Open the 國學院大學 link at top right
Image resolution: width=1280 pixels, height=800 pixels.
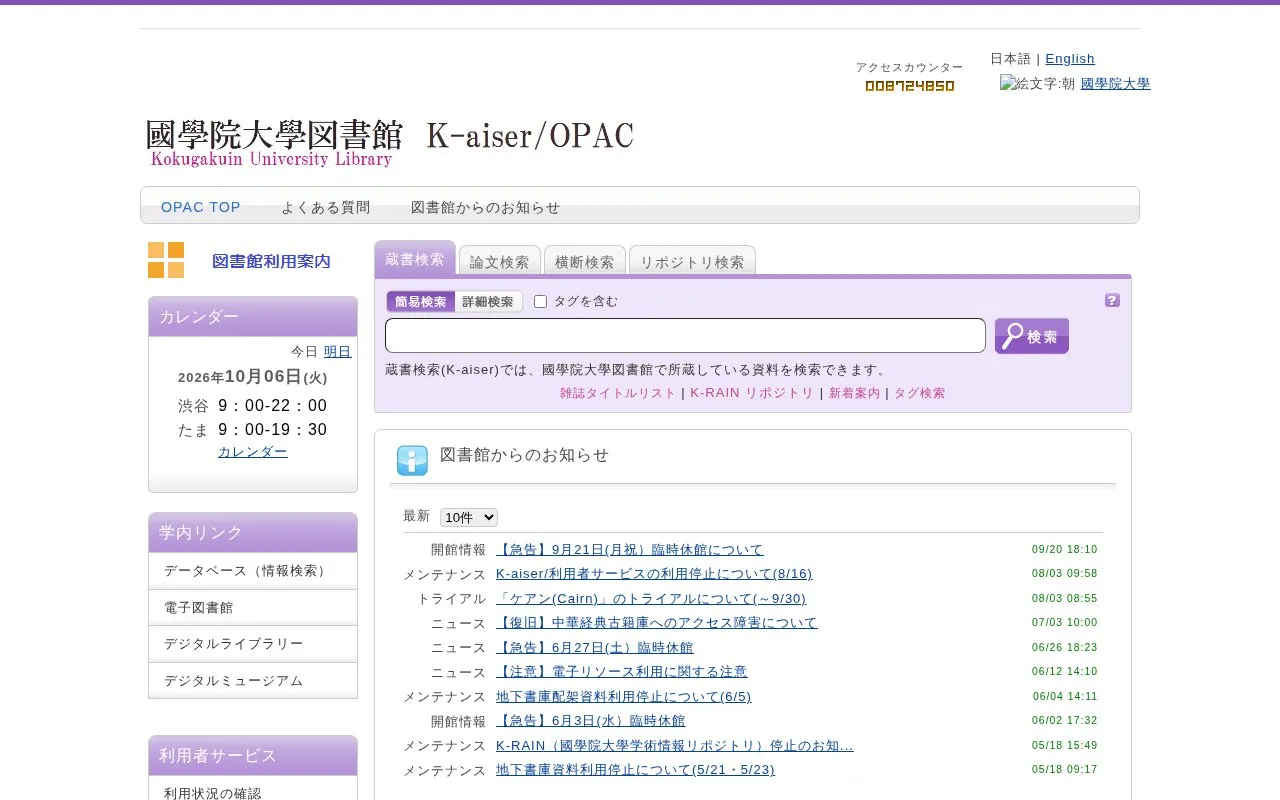[1116, 84]
